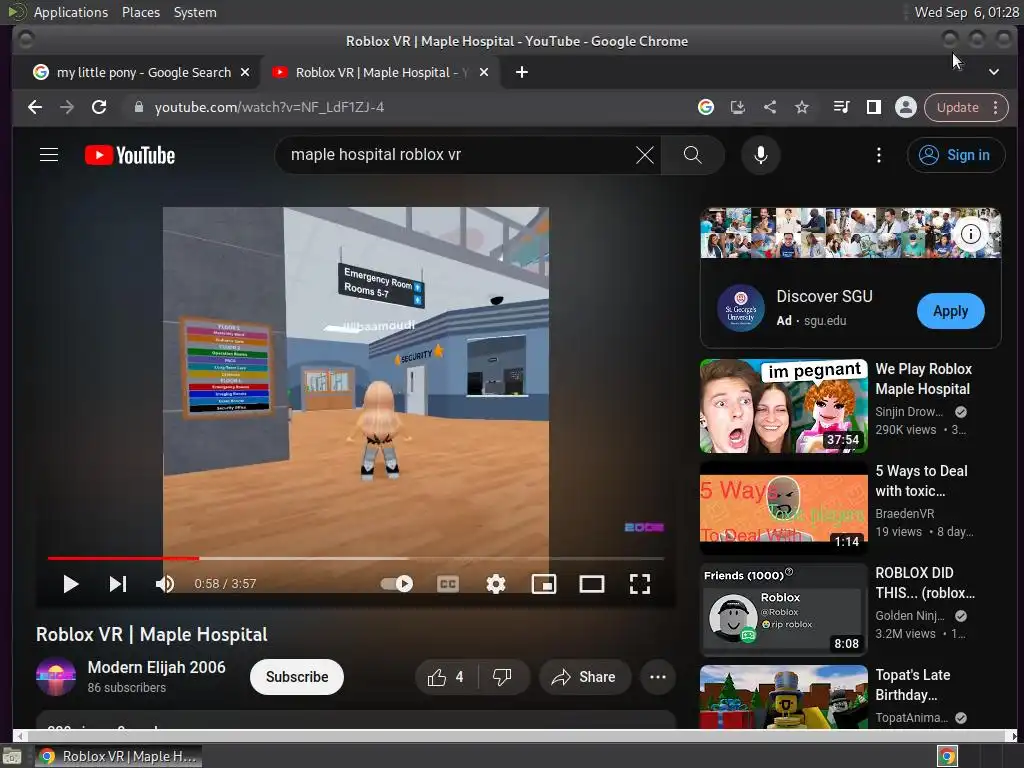Toggle closed captions
The width and height of the screenshot is (1024, 768).
448,584
